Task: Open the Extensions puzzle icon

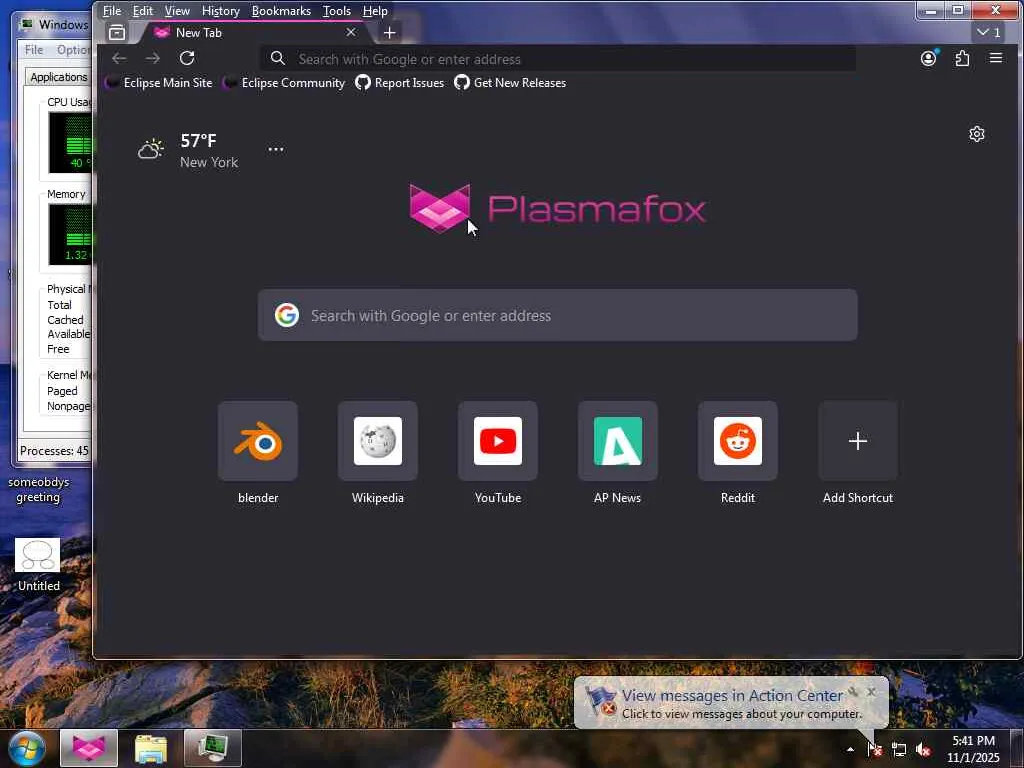Action: click(962, 59)
